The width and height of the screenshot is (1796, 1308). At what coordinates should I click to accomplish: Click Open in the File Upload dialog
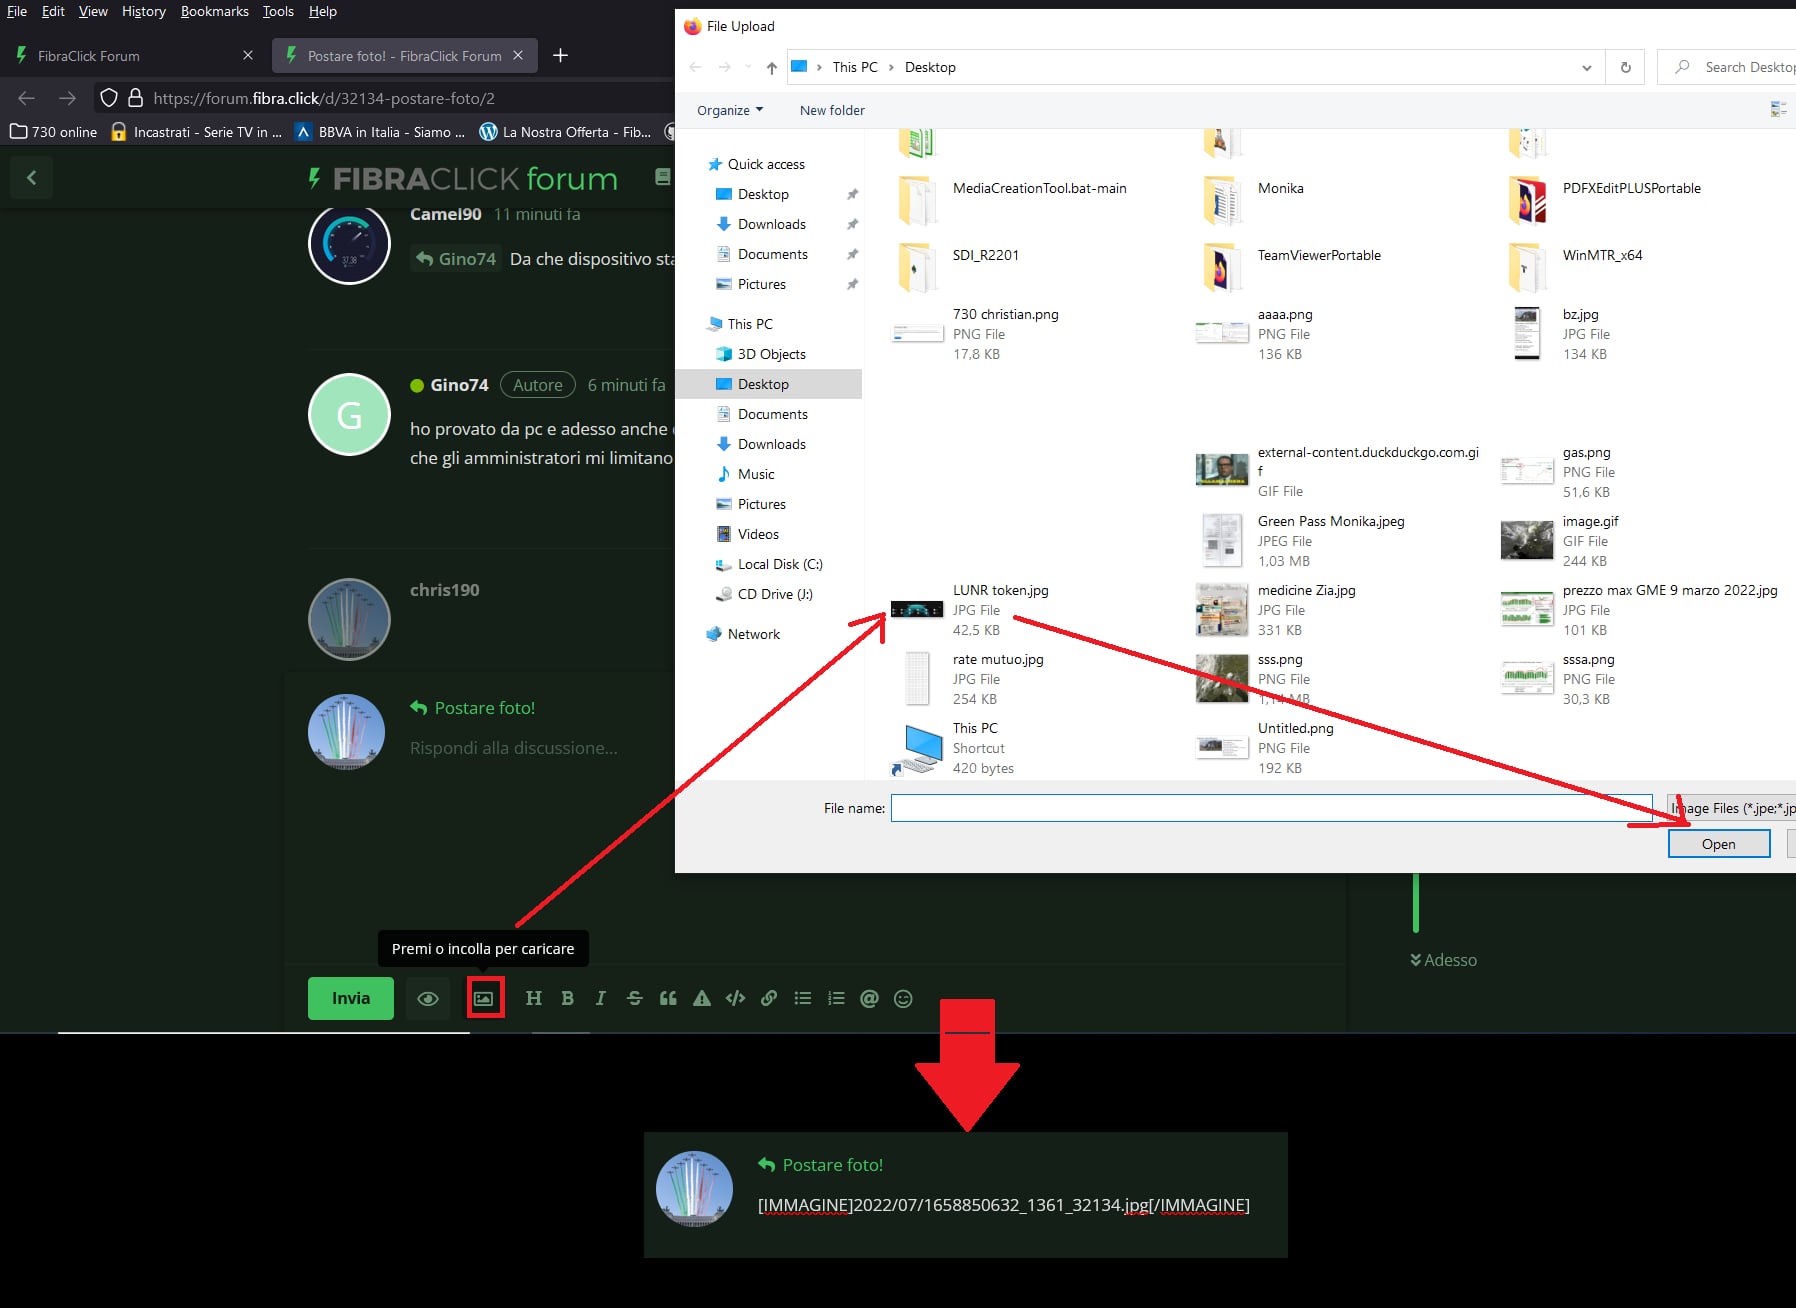(x=1718, y=844)
